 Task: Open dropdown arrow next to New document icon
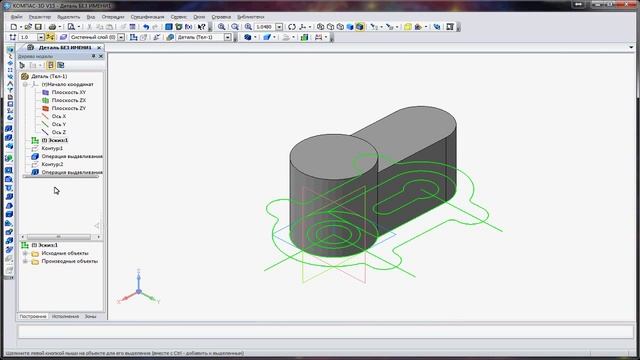[20, 27]
